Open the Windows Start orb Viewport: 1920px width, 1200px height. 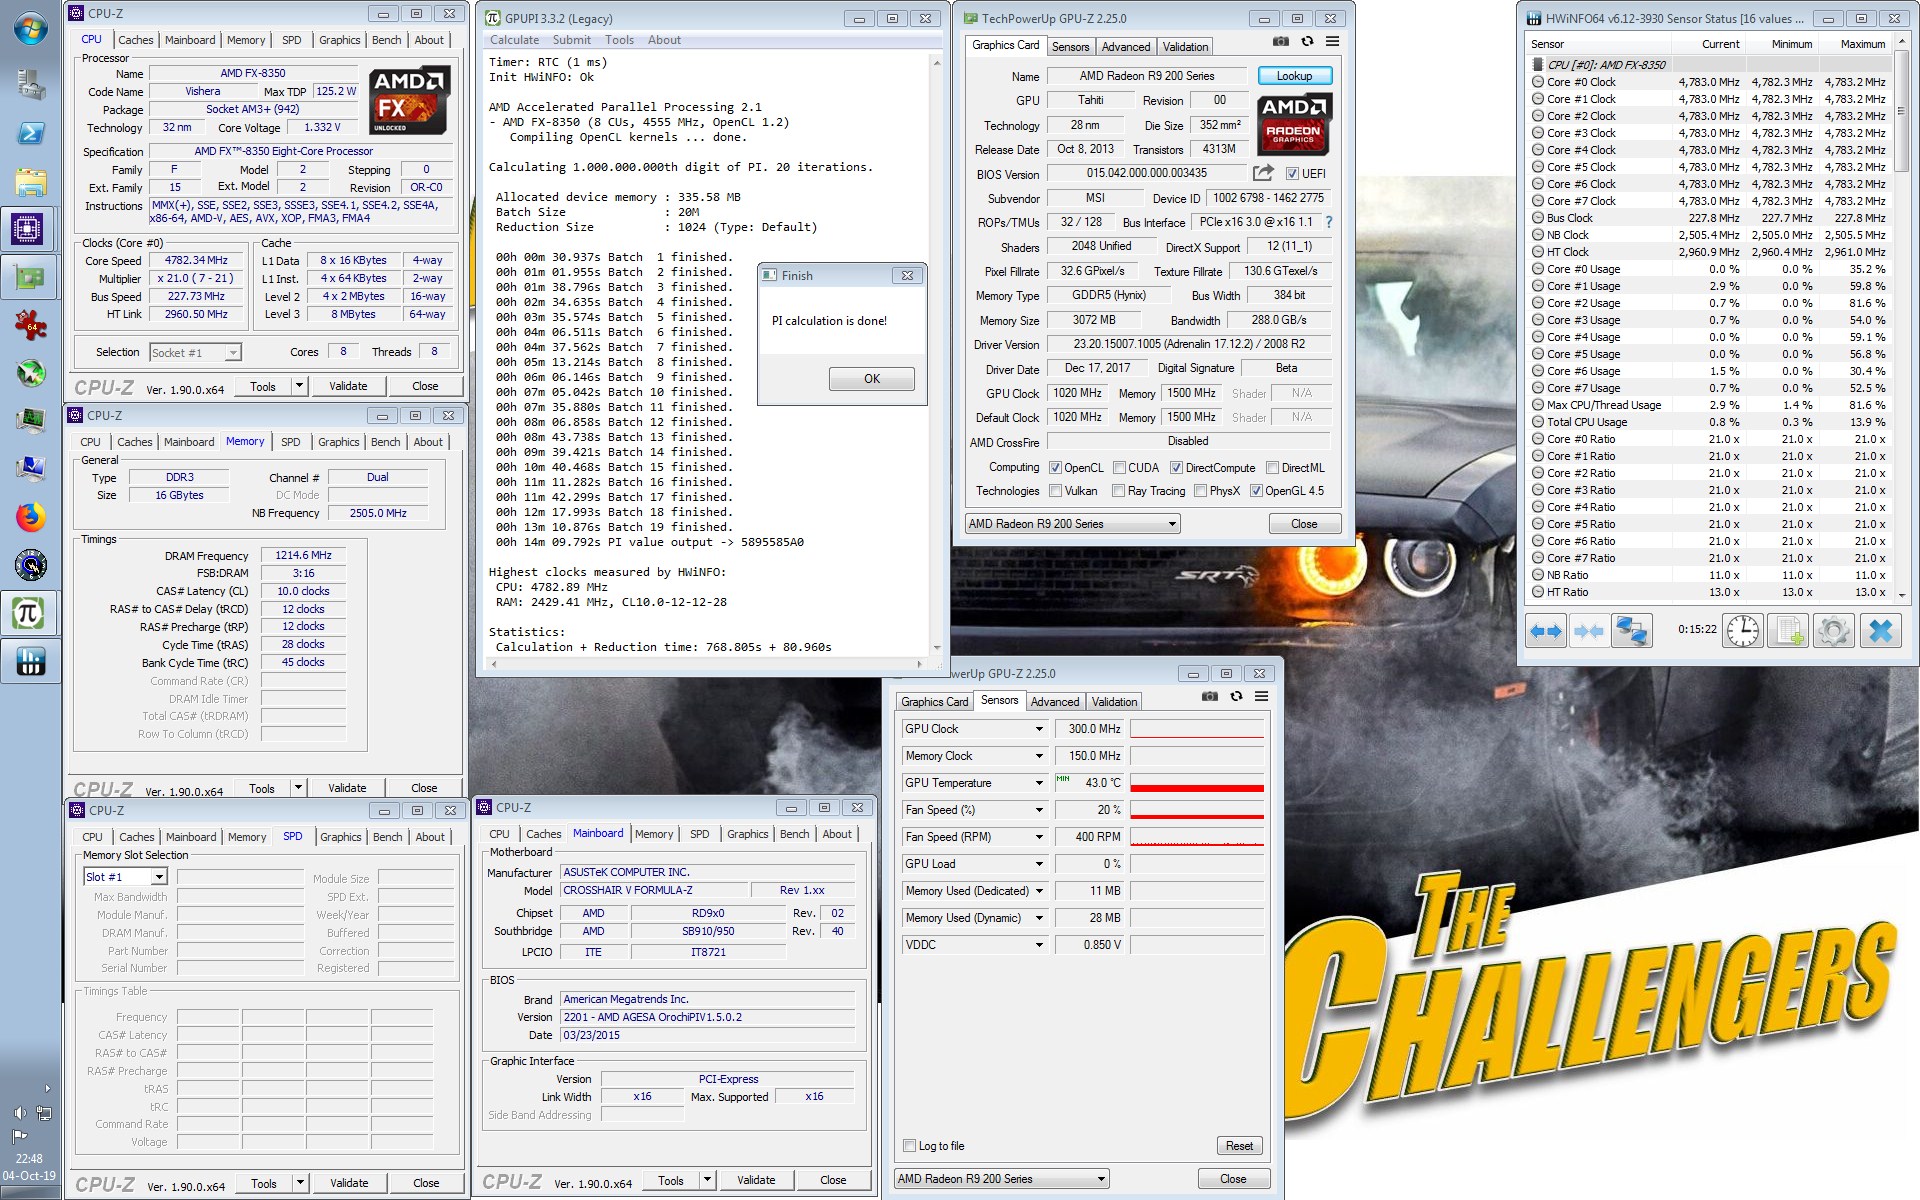[x=30, y=29]
